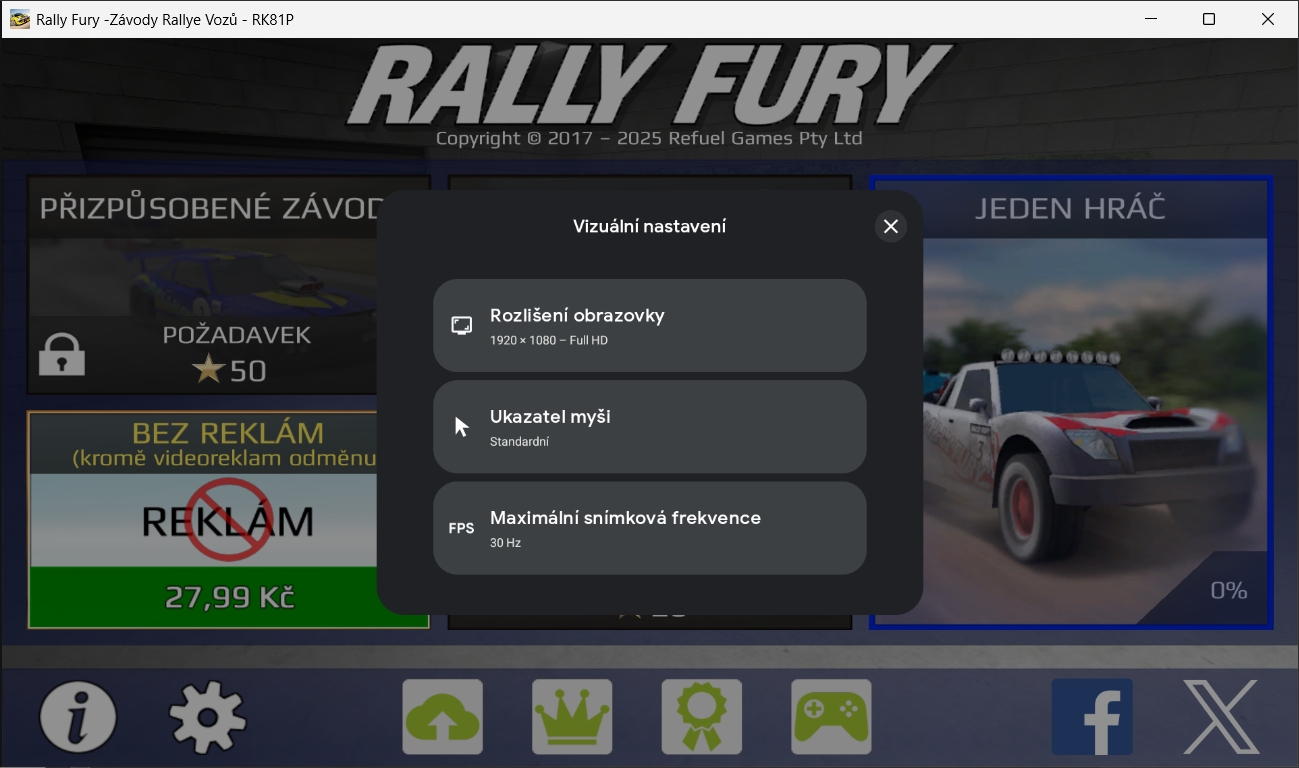Close the Vizuální nastavení dialog

click(x=890, y=227)
